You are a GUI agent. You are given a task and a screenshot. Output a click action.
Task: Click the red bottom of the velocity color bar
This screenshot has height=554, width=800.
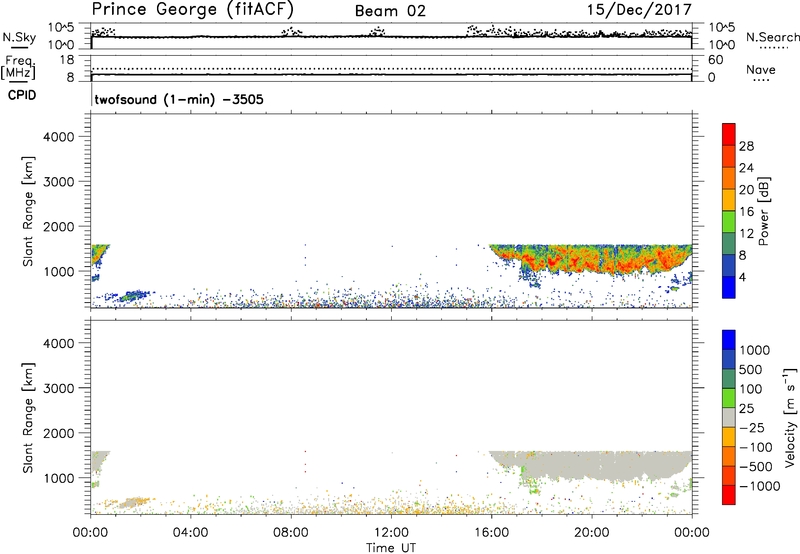click(729, 495)
